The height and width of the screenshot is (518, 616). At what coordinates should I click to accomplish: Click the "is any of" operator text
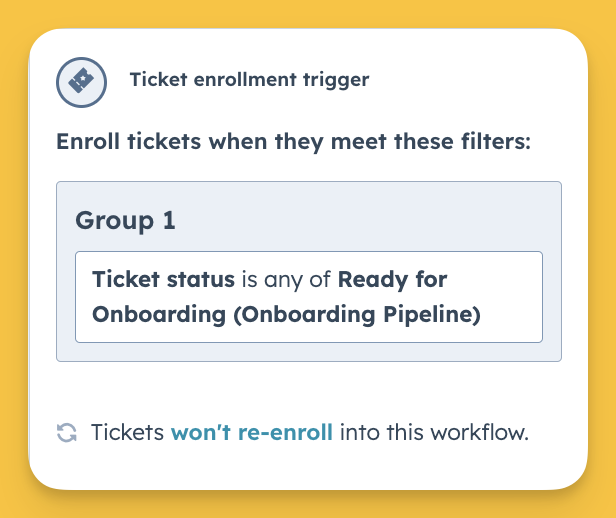pyautogui.click(x=286, y=280)
